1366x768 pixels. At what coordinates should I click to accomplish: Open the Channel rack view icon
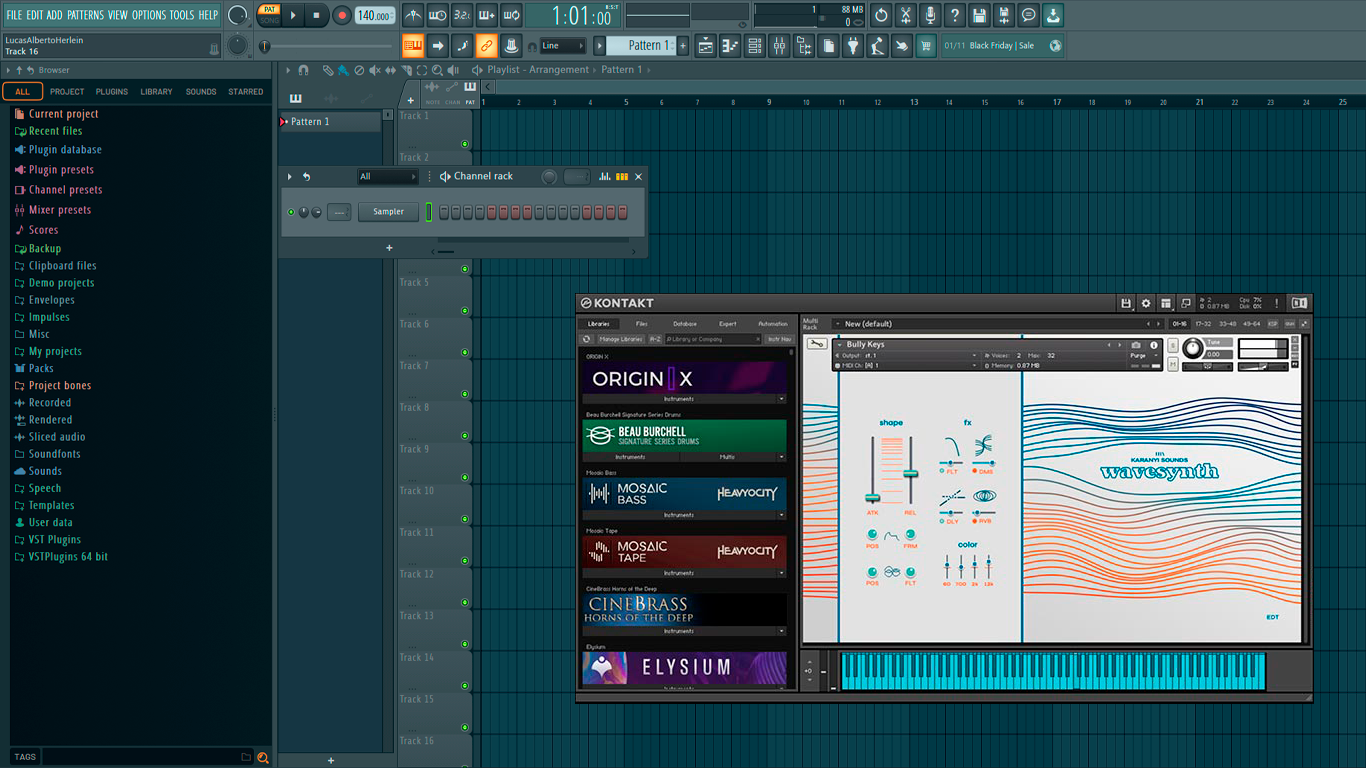[x=755, y=45]
